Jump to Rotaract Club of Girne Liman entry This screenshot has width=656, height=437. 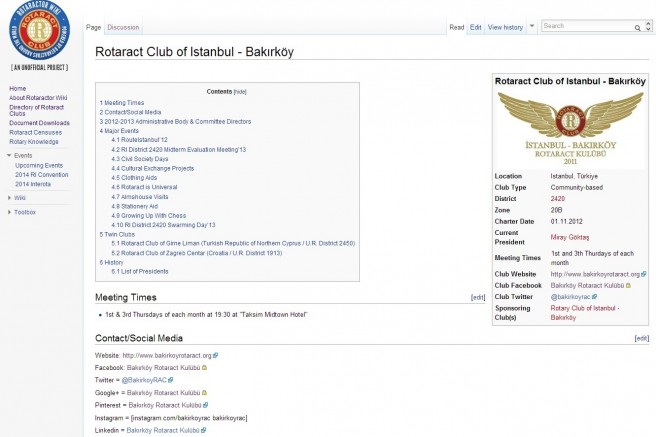233,243
